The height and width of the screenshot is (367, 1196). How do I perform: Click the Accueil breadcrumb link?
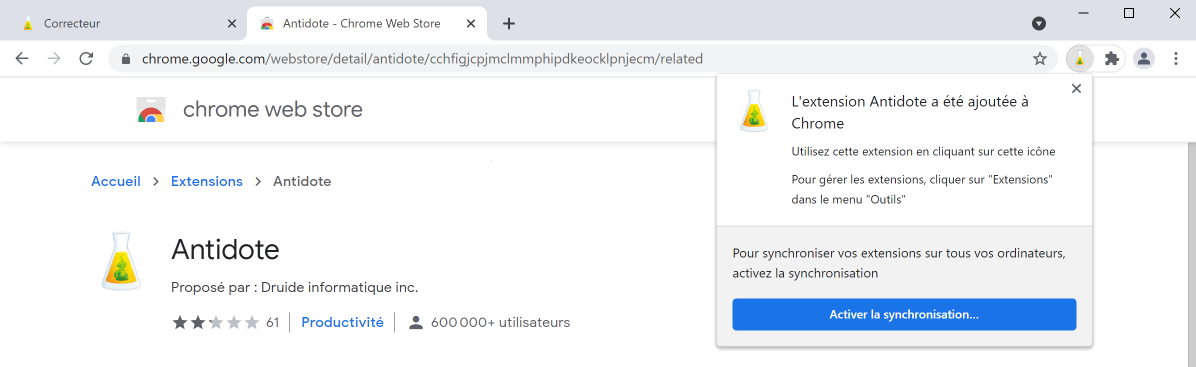[116, 182]
